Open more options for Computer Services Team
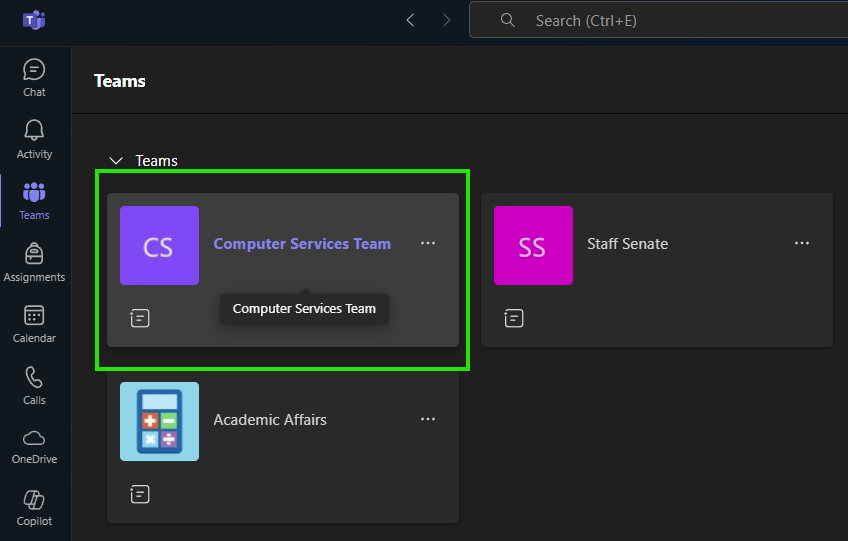The width and height of the screenshot is (848, 541). (x=428, y=243)
